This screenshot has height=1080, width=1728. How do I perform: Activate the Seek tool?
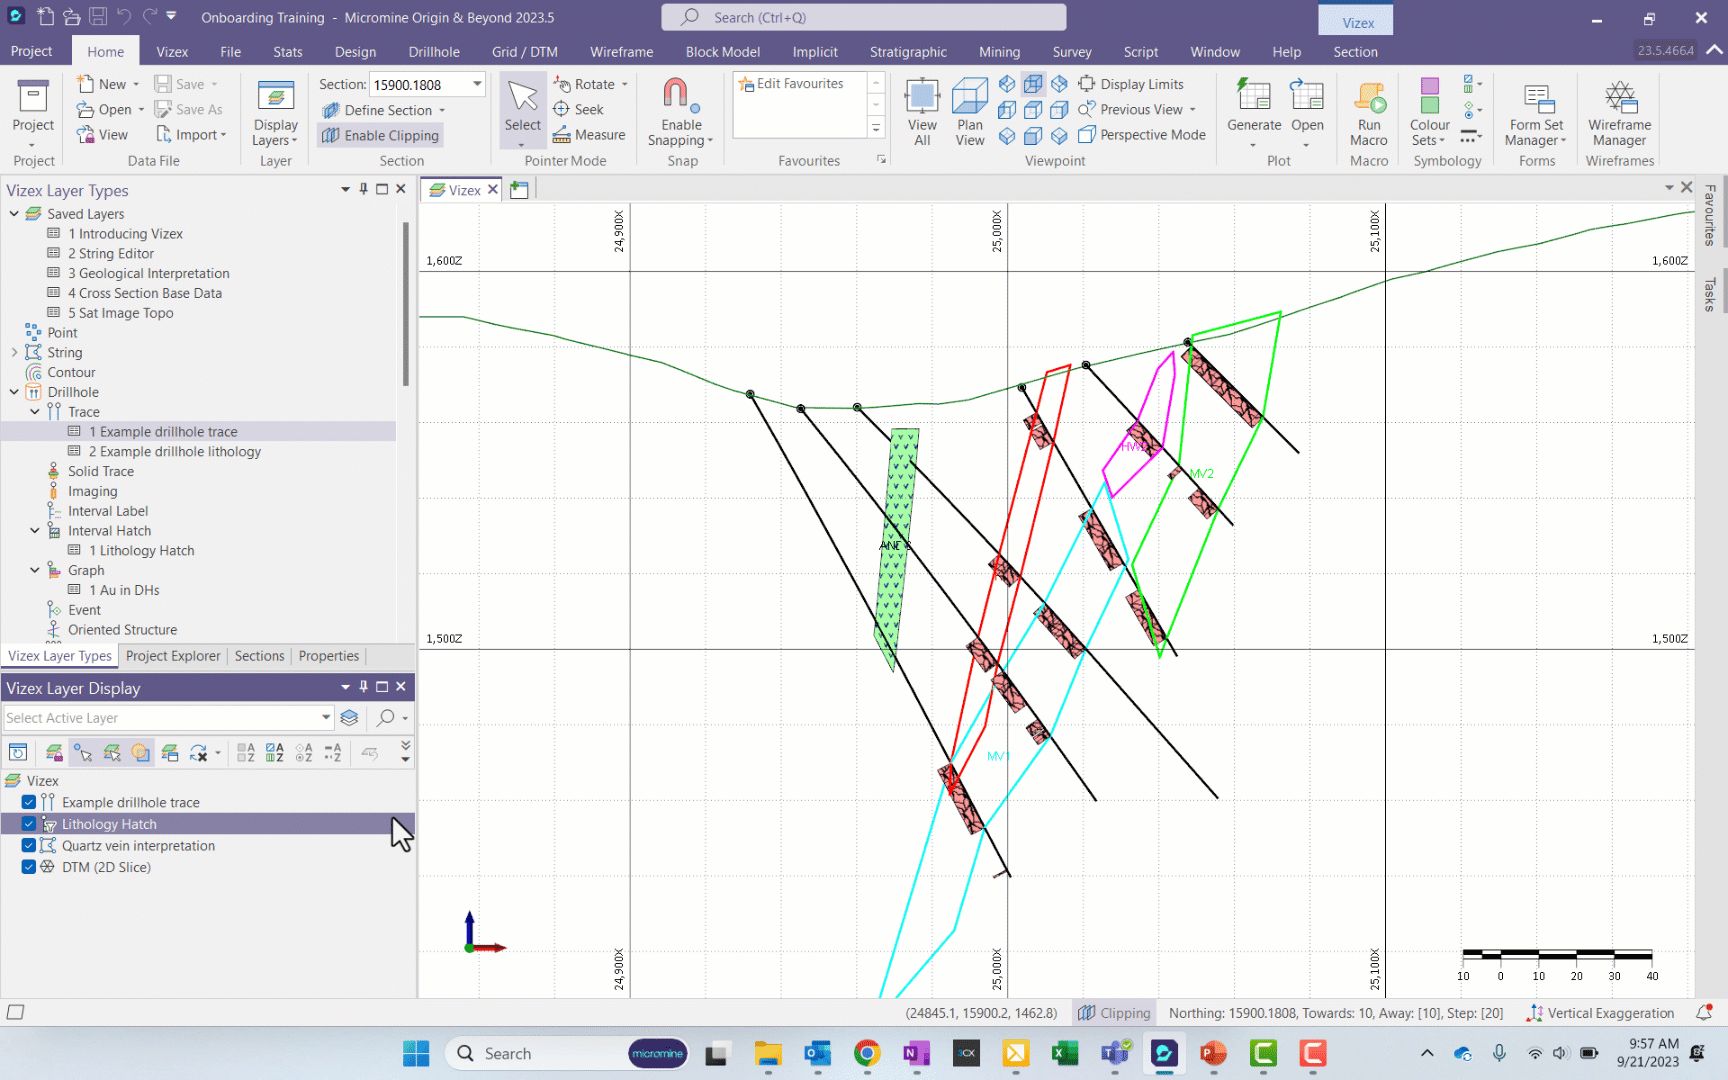pyautogui.click(x=579, y=110)
